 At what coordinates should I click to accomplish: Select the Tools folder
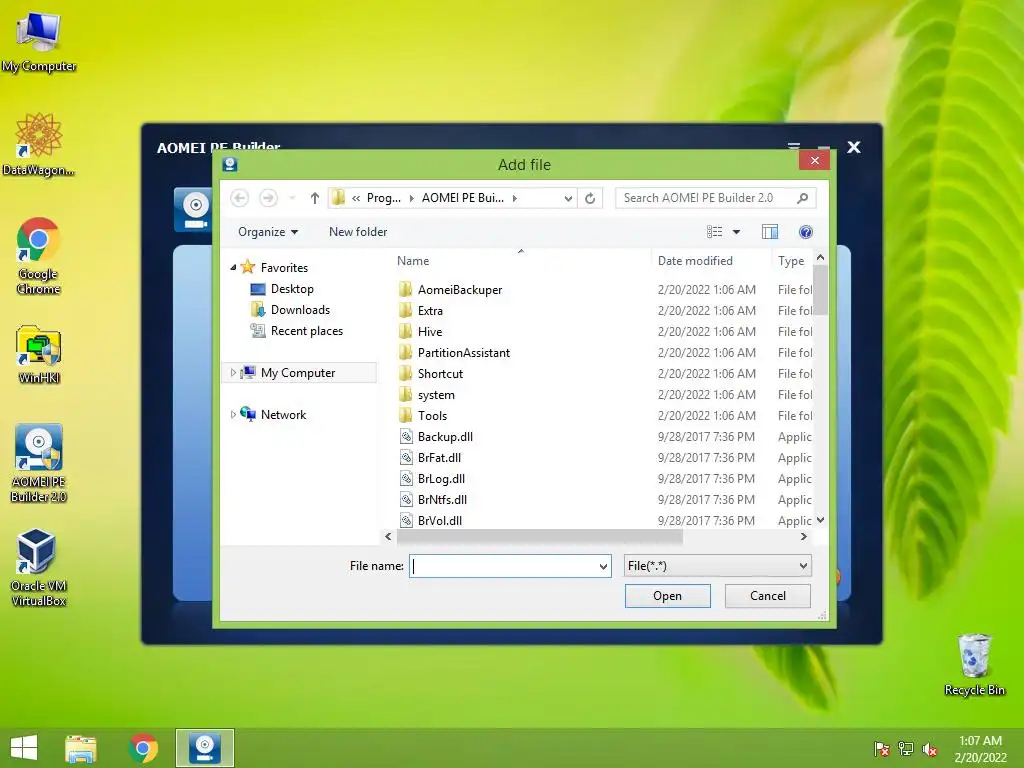click(x=432, y=415)
